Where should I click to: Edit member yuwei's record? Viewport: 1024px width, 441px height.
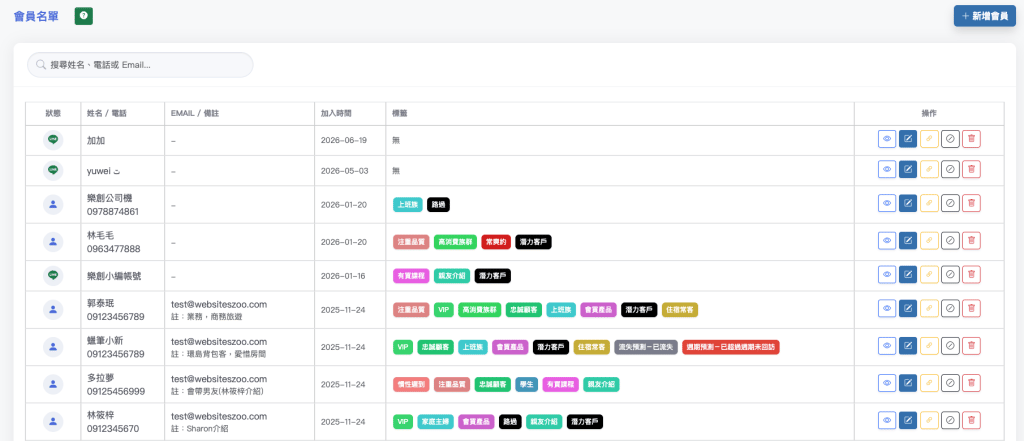pos(908,169)
